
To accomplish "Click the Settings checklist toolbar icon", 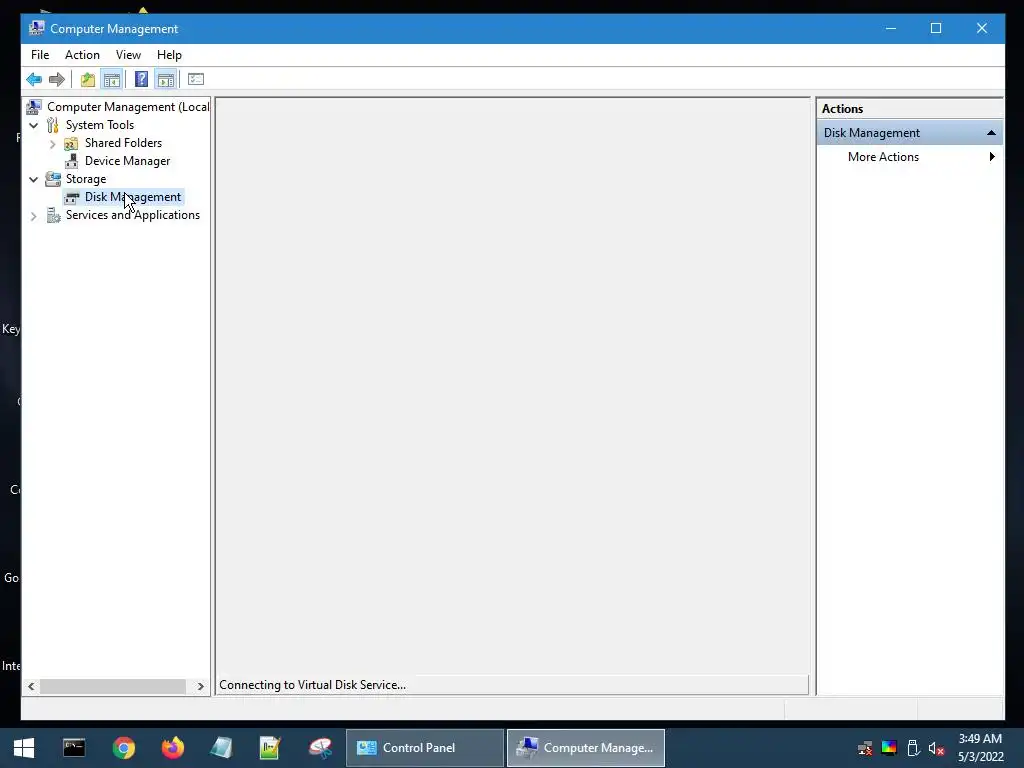I will coord(196,80).
